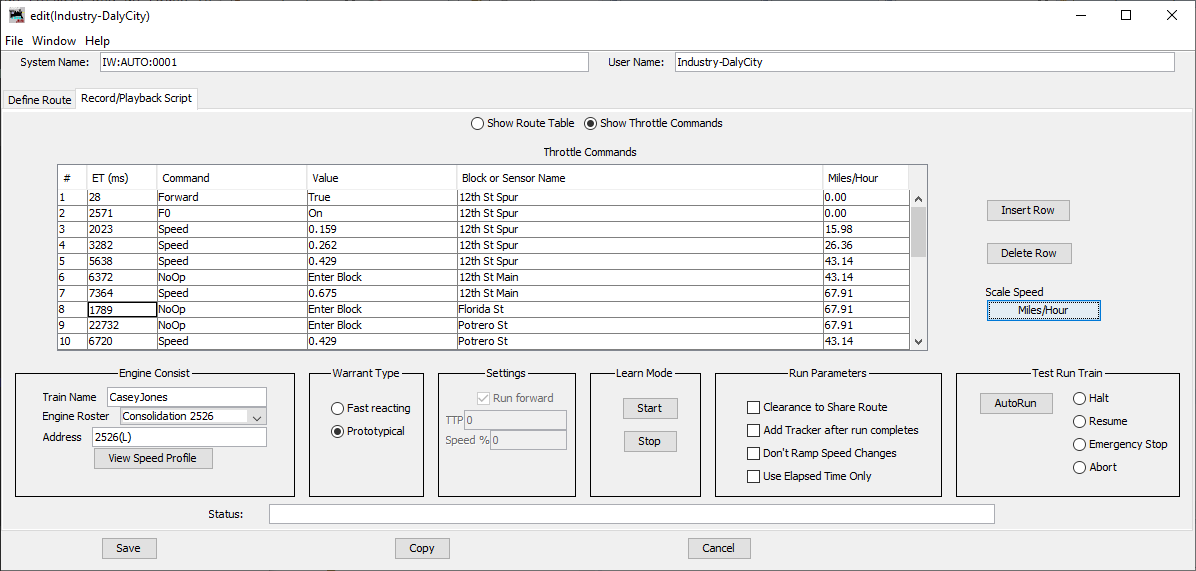Viewport: 1196px width, 571px height.
Task: Choose Fast reacting warrant type
Action: [x=337, y=408]
